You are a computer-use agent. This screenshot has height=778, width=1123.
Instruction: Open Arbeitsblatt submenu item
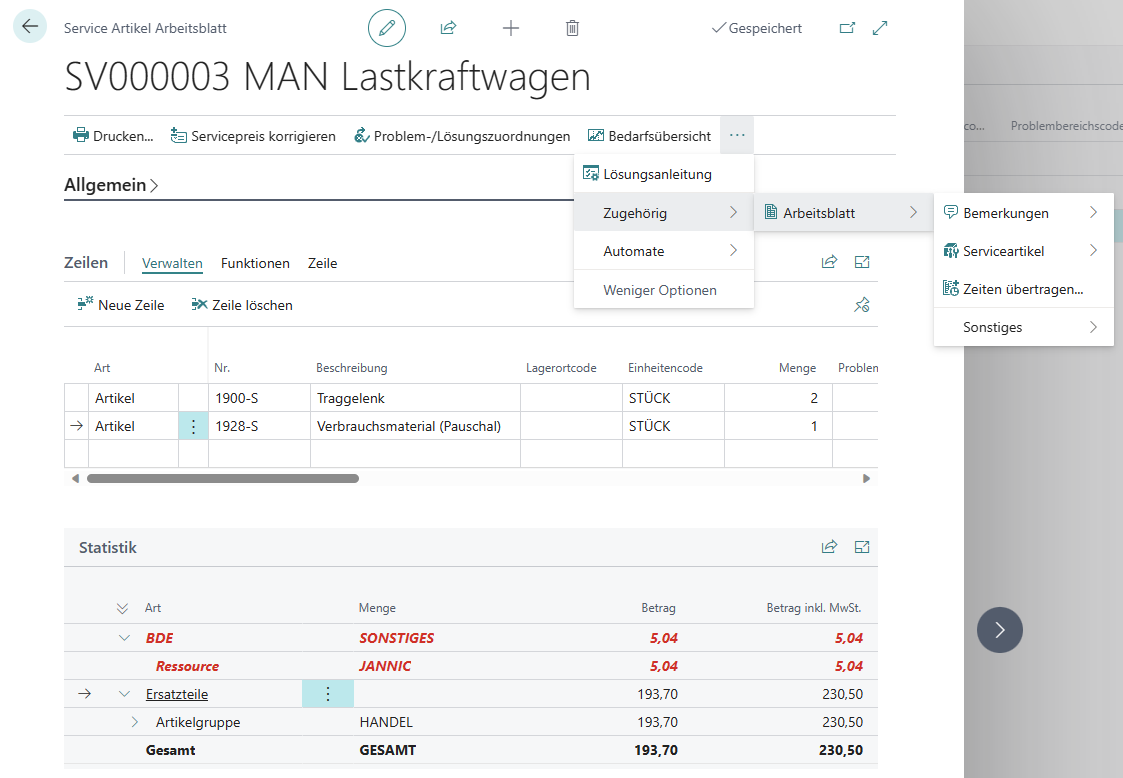[844, 213]
